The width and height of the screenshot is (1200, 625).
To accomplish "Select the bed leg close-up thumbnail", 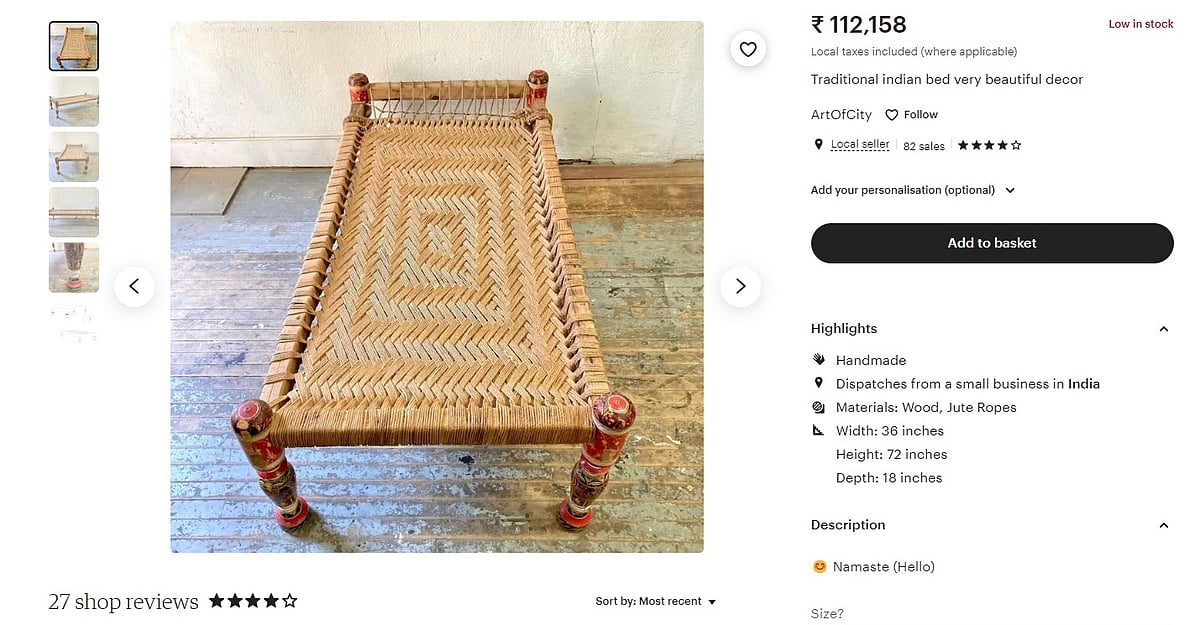I will 74,267.
